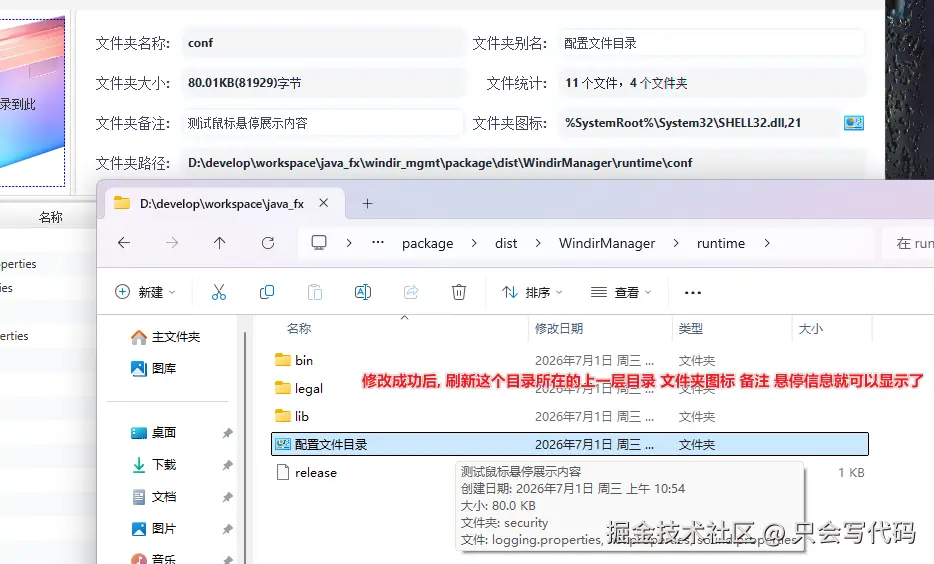Viewport: 934px width, 564px height.
Task: Unpin 图片 using its pin icon
Action: pyautogui.click(x=228, y=529)
